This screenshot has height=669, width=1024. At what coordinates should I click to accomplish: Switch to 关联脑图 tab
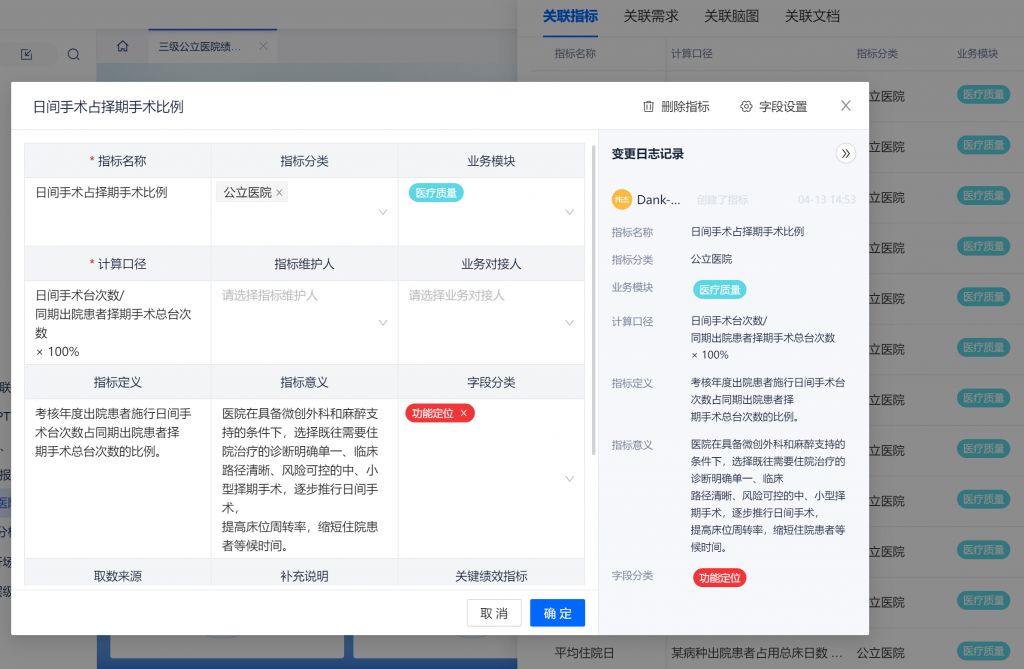(x=731, y=16)
